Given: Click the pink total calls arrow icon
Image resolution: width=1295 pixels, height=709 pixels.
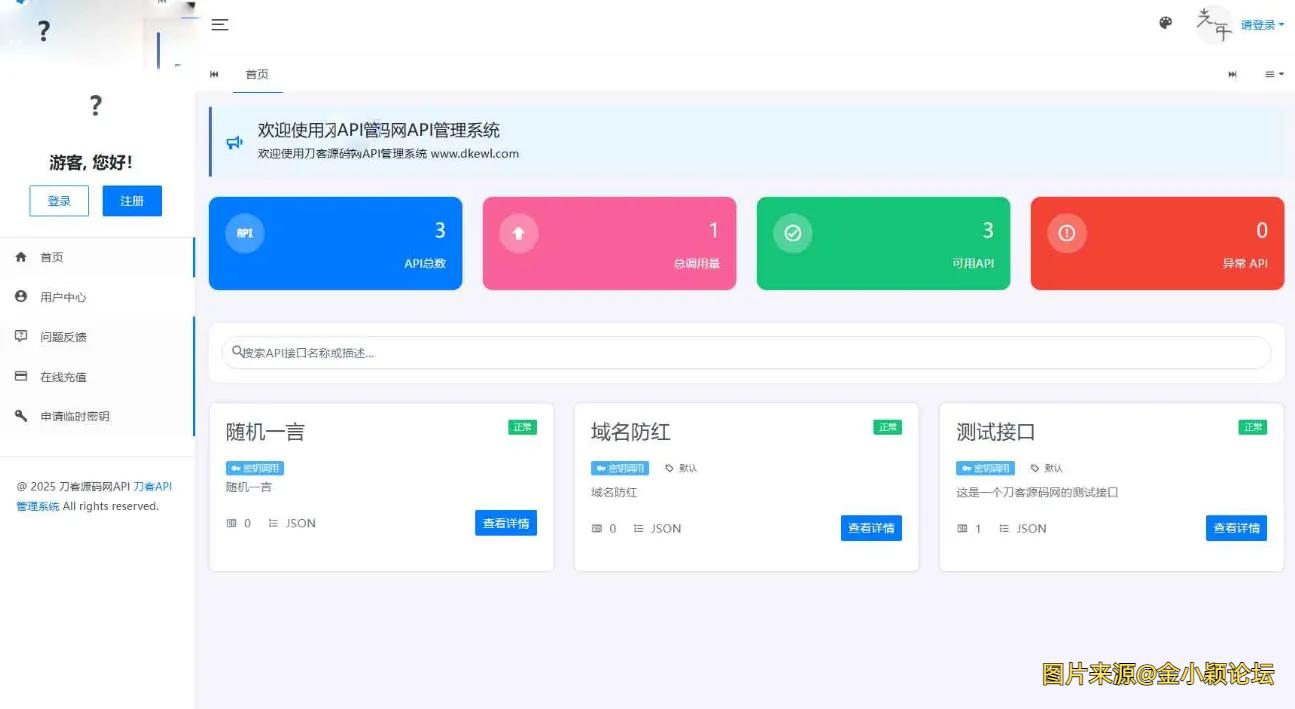Looking at the screenshot, I should click(519, 233).
